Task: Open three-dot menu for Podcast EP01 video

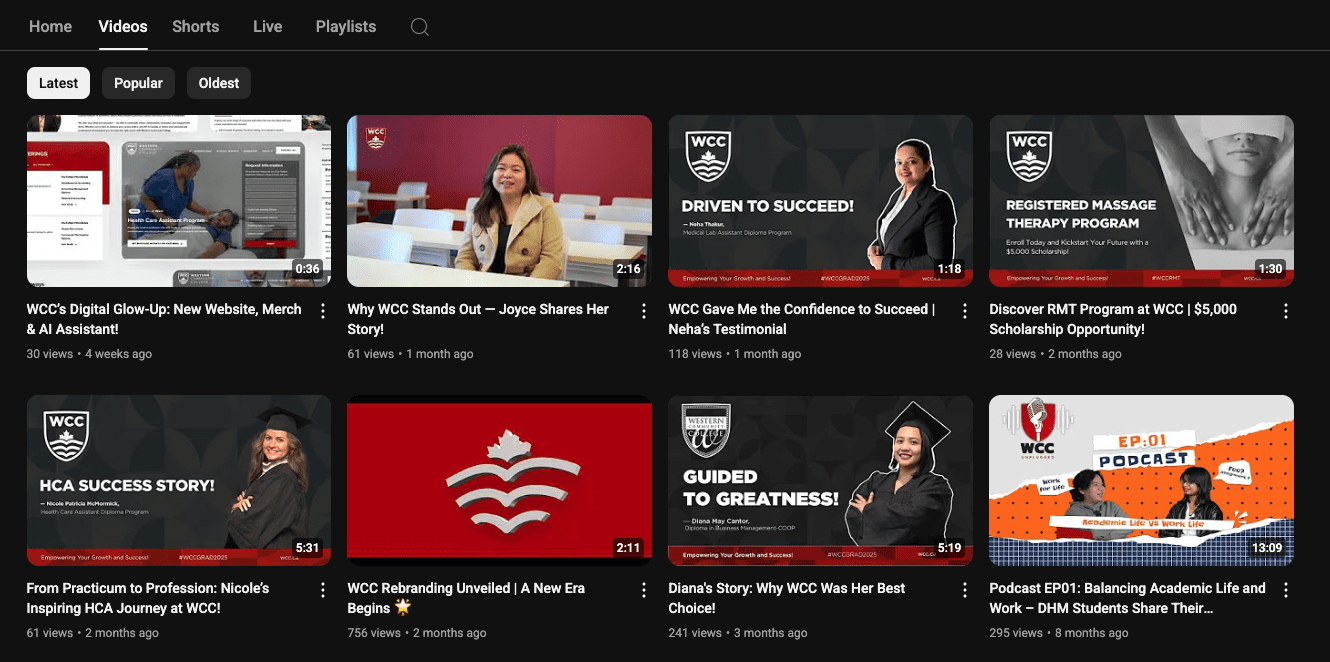Action: click(x=1286, y=590)
